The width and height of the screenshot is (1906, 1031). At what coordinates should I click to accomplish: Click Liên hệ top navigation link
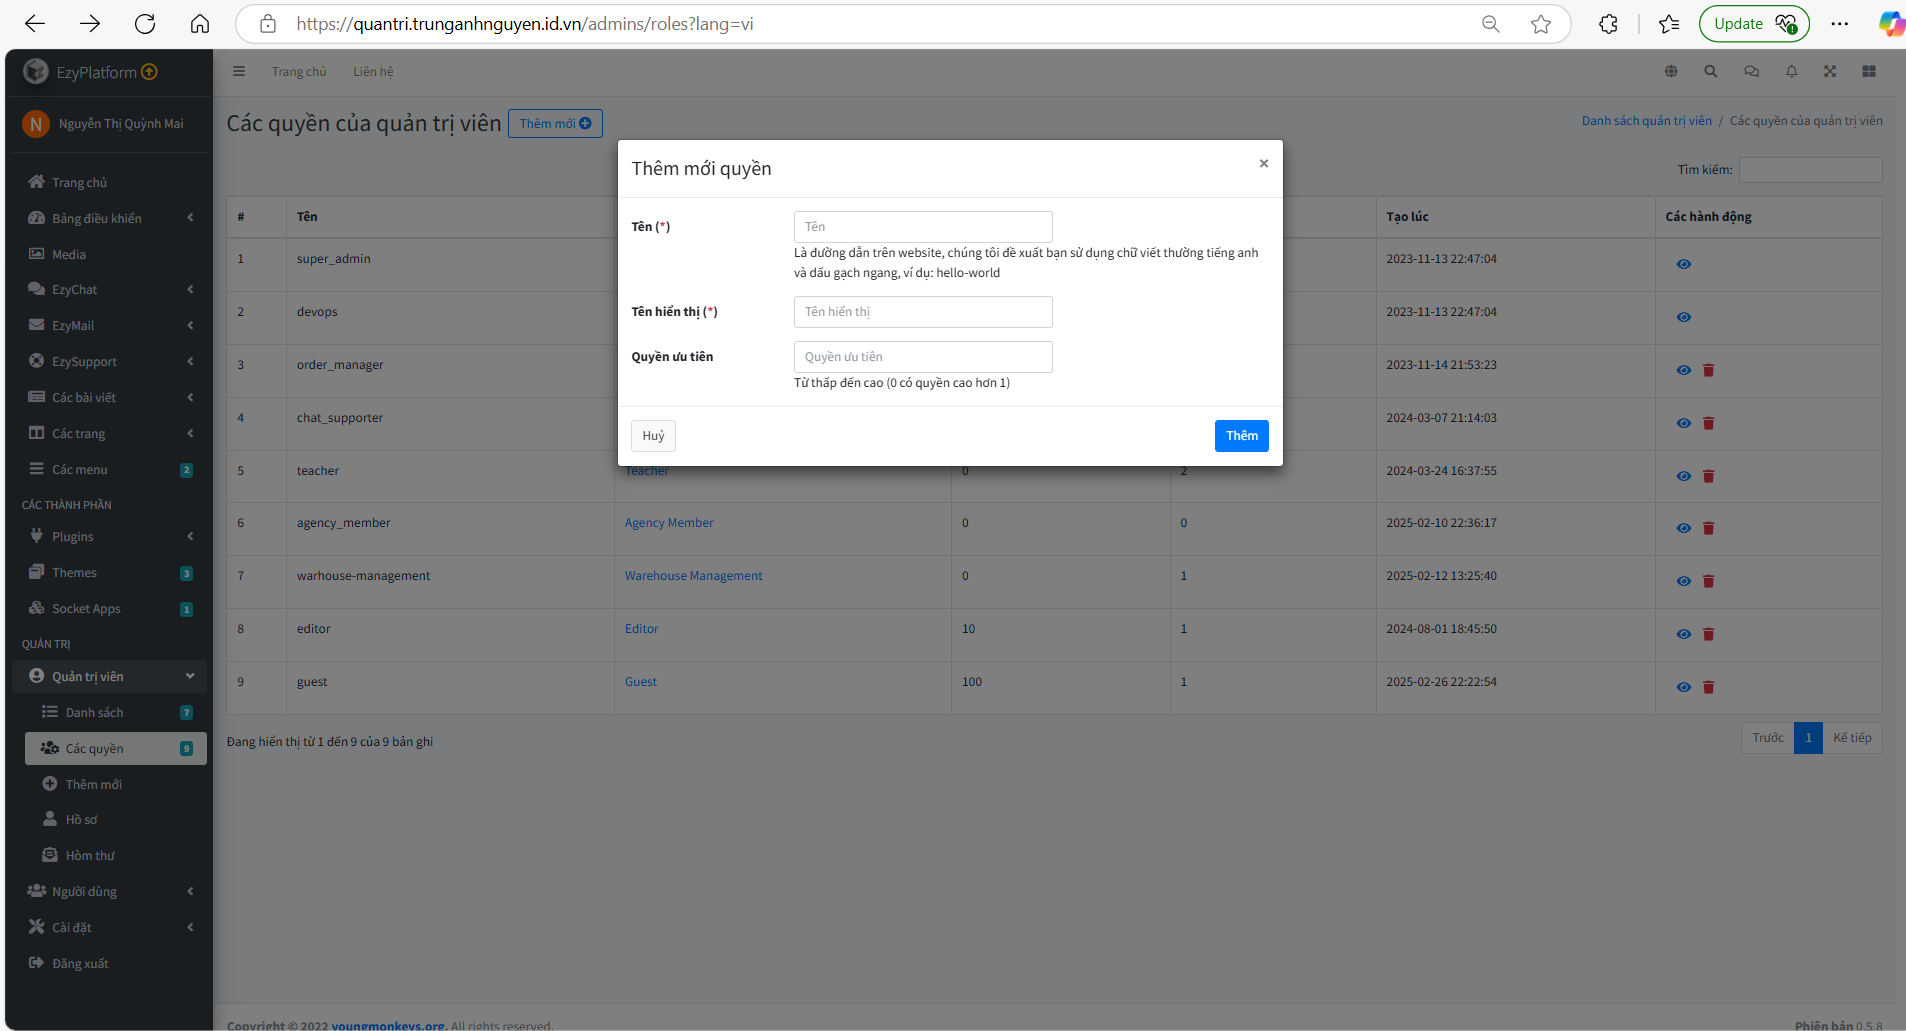click(x=373, y=72)
